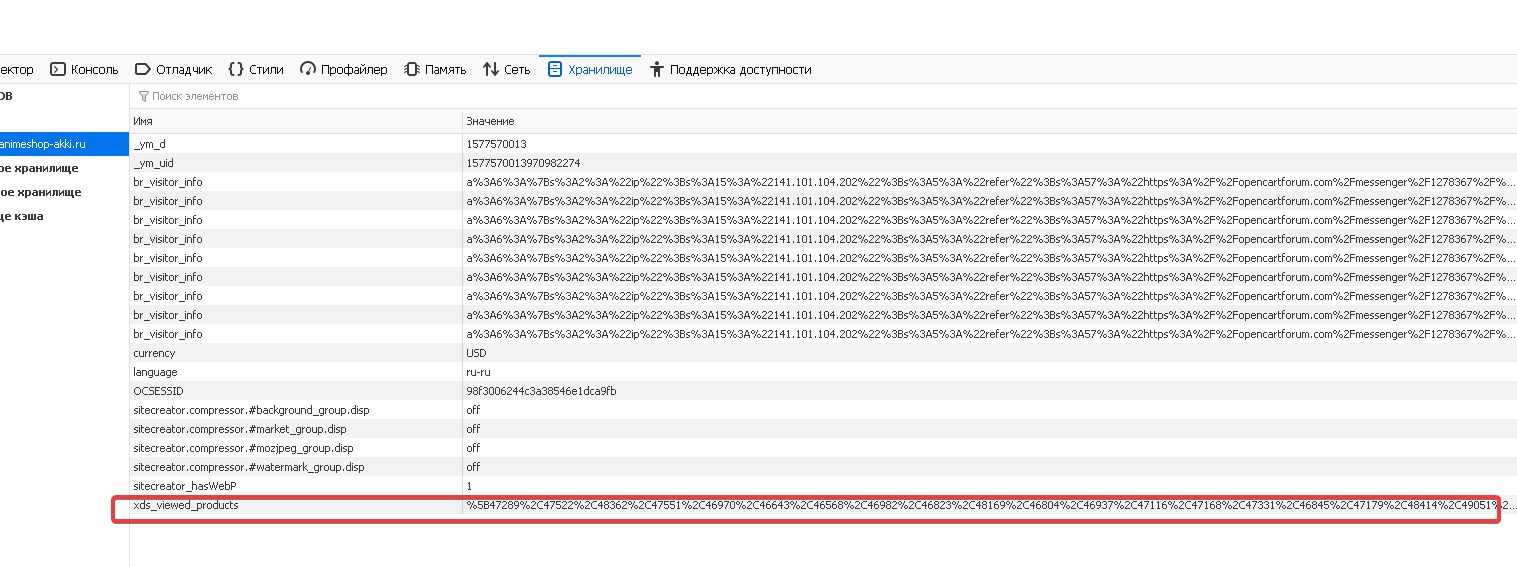Screen dimensions: 1517x567
Task: Select sitecreator.compressor.#watermark_group.disp row
Action: (823, 467)
